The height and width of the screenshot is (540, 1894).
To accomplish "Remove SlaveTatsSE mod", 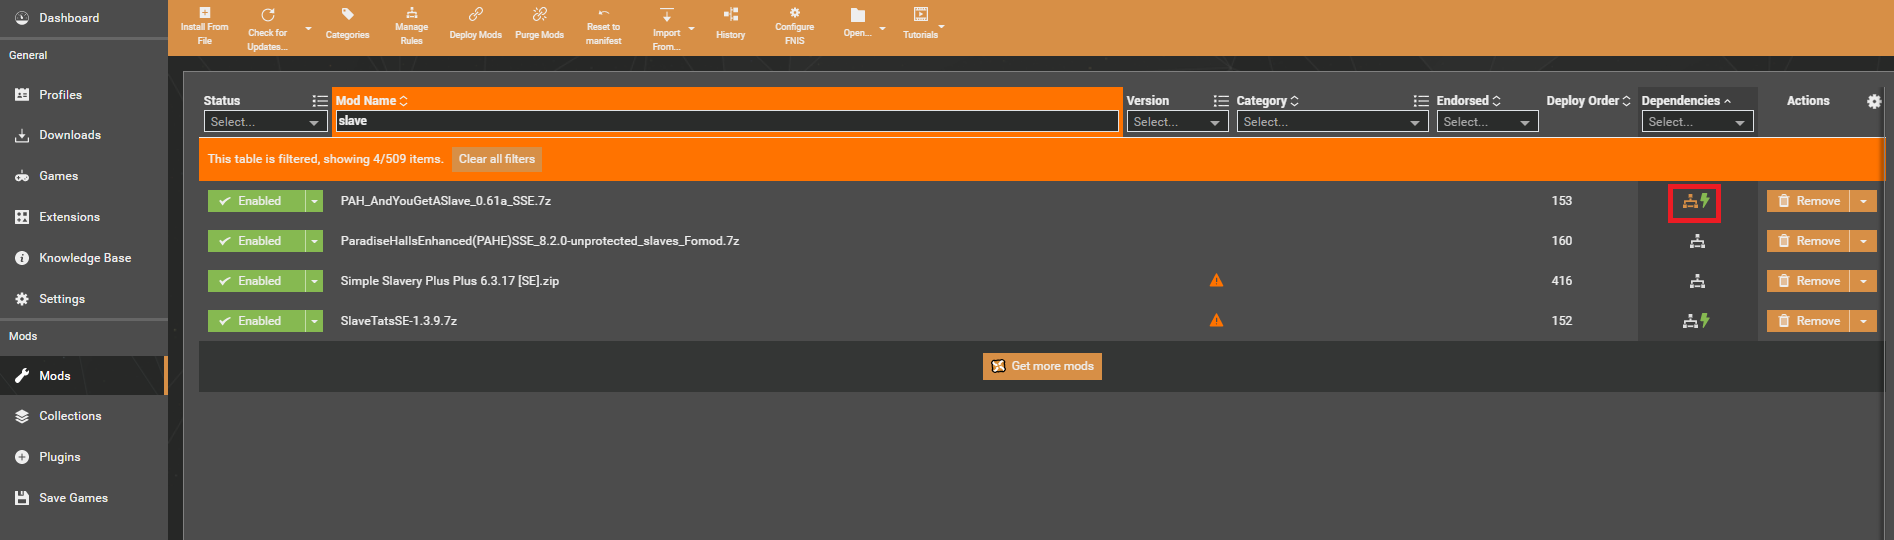I will 1808,321.
